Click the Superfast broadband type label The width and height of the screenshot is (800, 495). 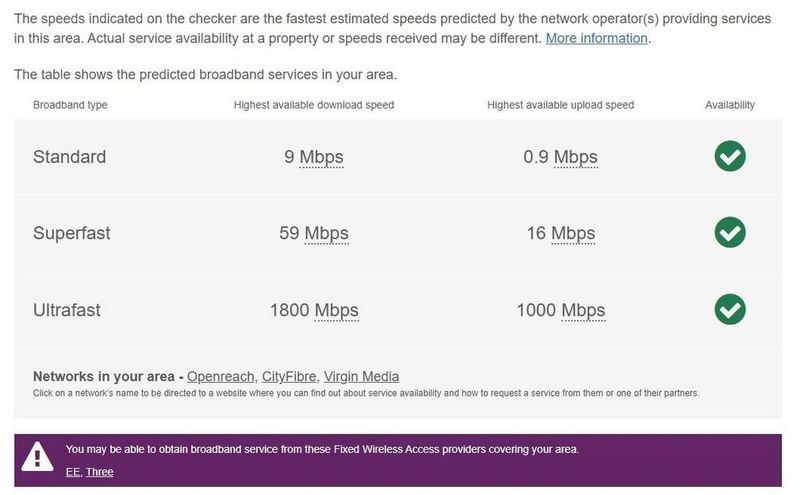point(71,234)
